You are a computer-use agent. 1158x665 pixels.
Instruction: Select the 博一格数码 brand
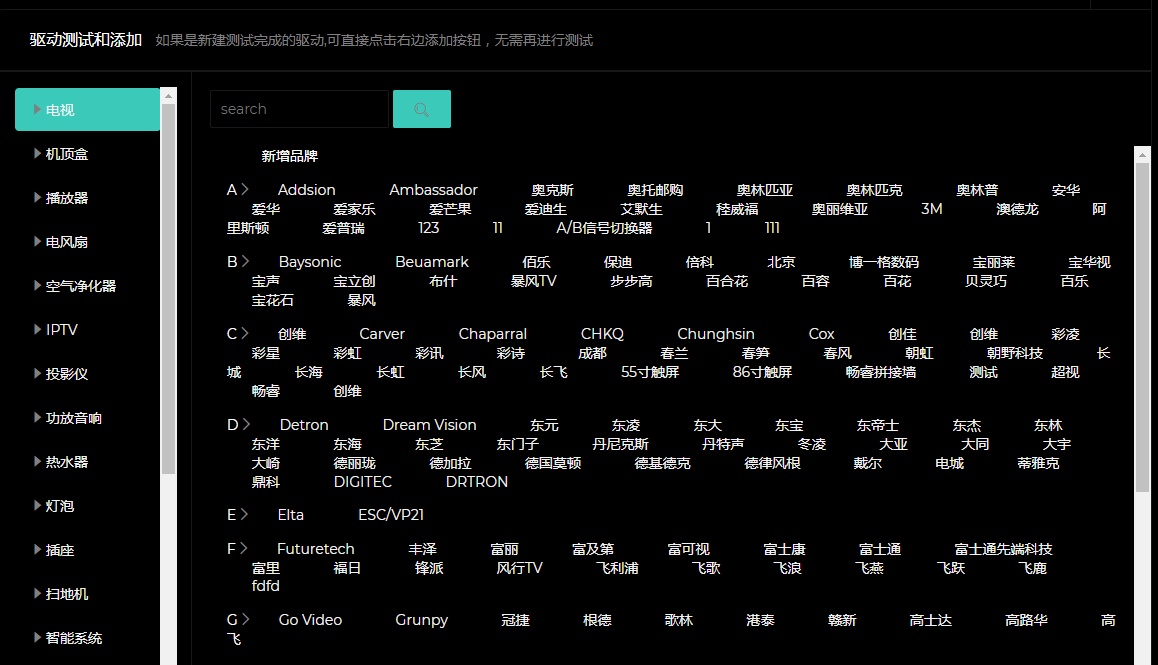pos(884,262)
